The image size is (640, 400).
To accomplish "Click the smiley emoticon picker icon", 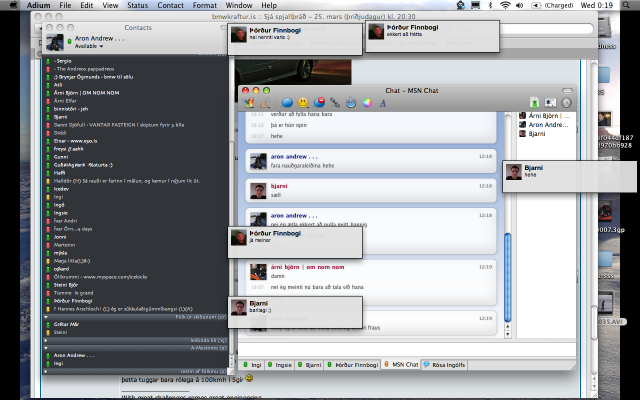I will click(x=303, y=102).
